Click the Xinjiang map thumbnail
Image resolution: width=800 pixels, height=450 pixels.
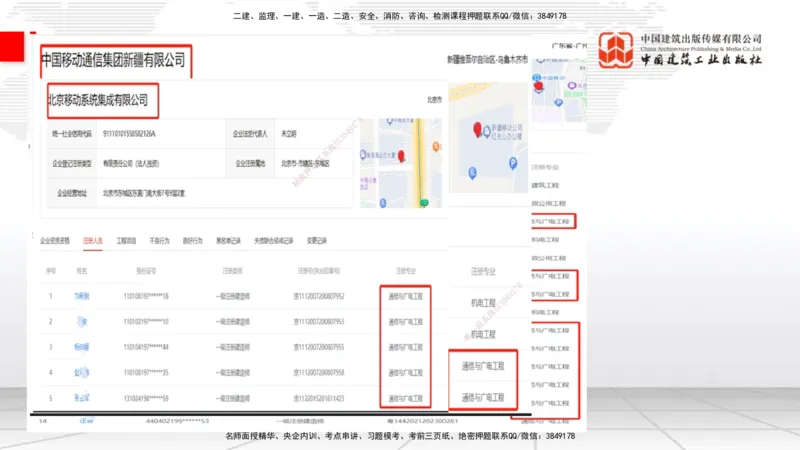click(488, 138)
